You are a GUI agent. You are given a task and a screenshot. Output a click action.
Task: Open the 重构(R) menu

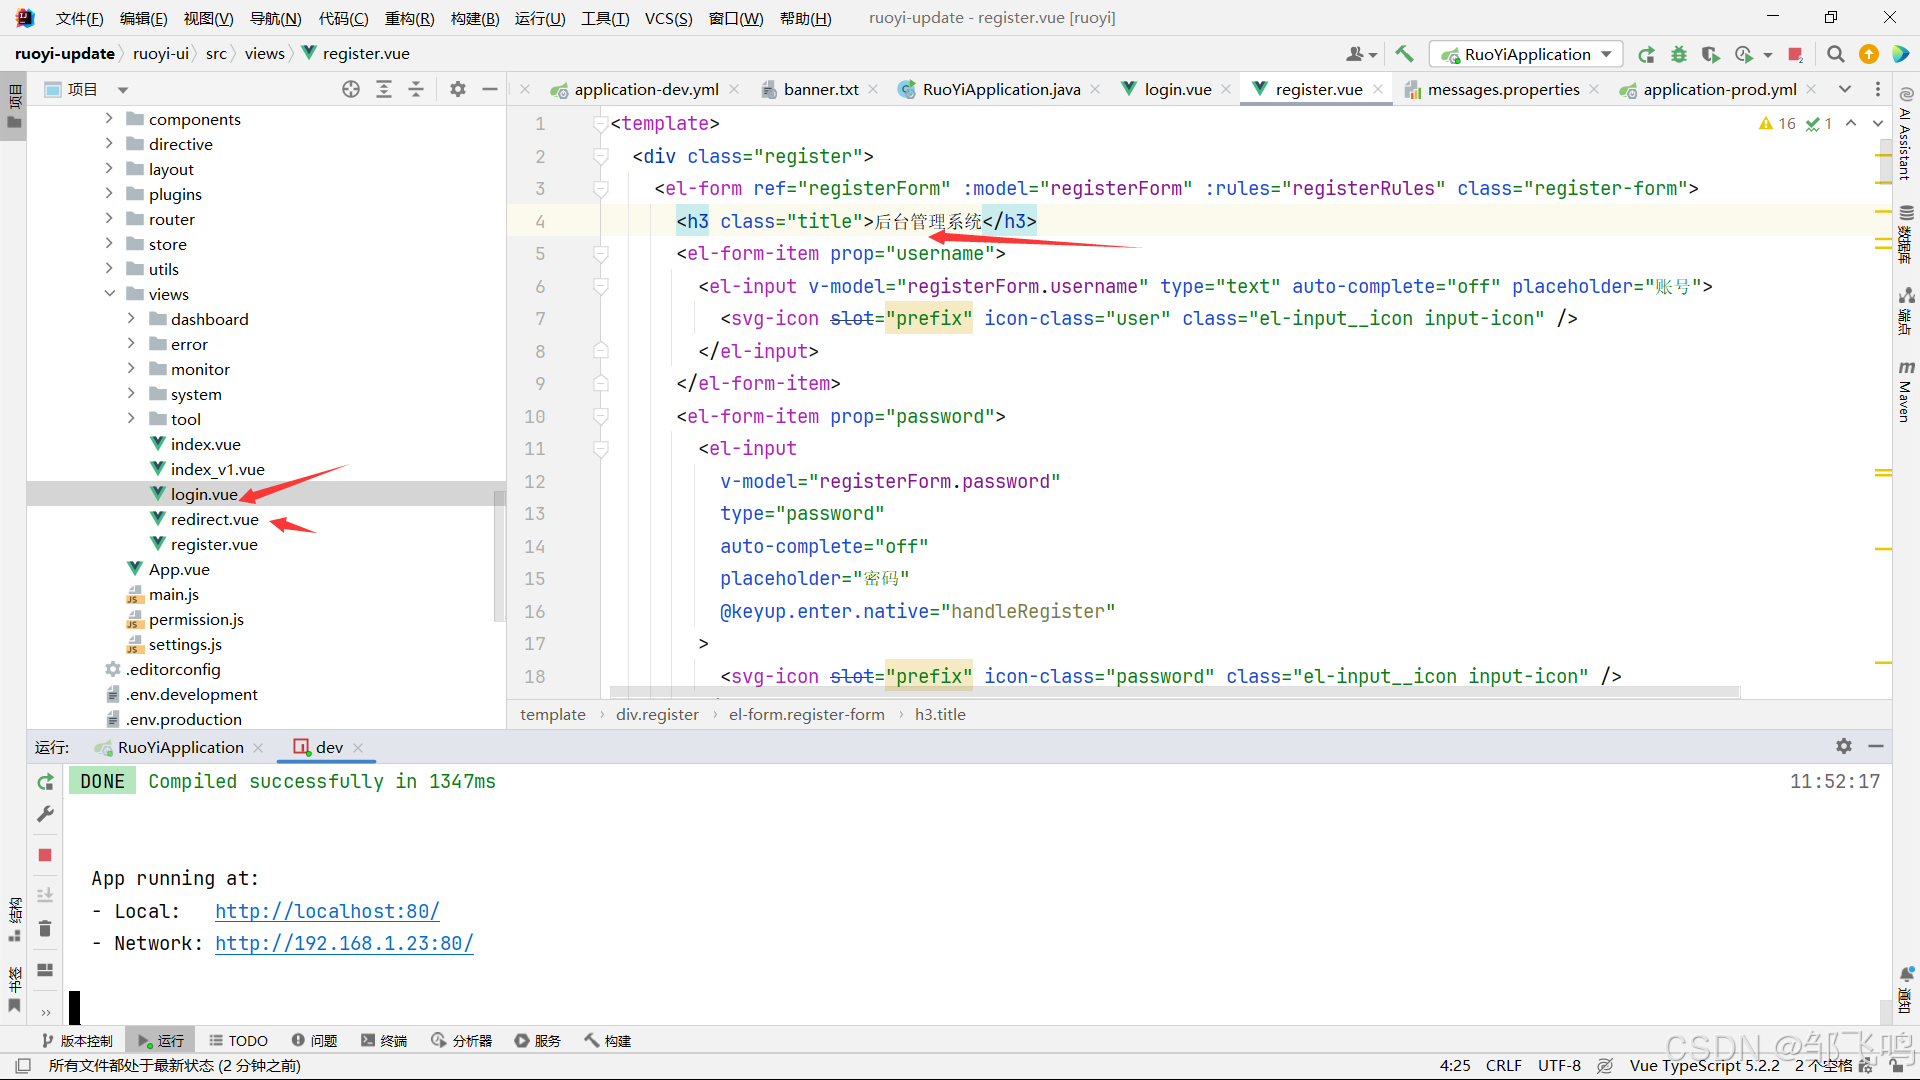(x=409, y=18)
